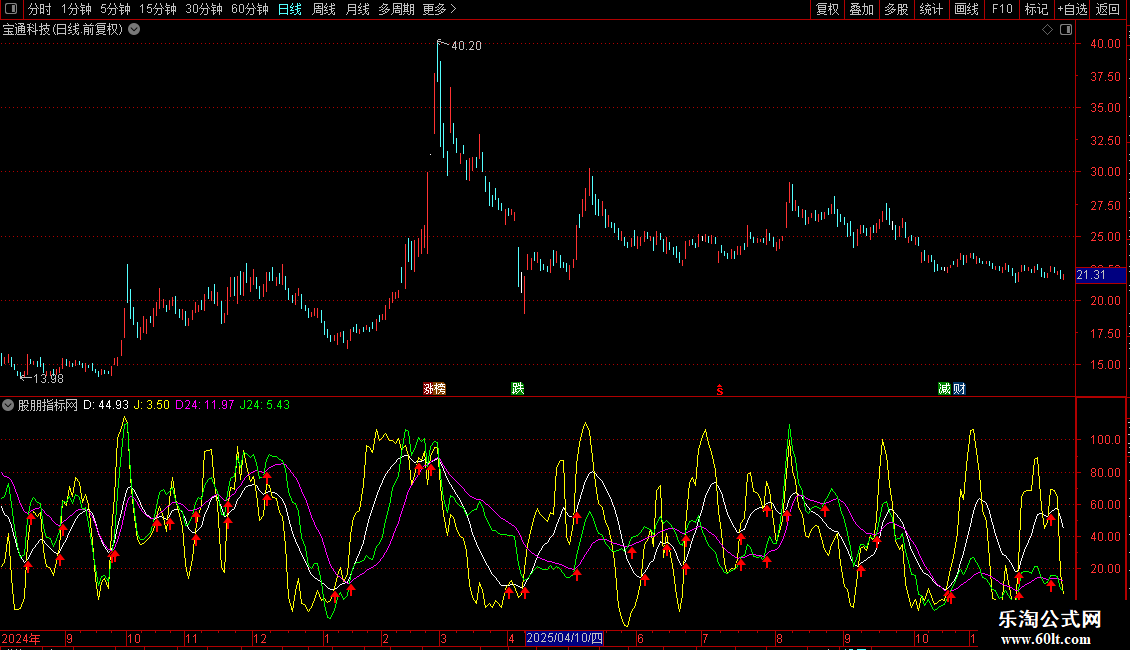The width and height of the screenshot is (1130, 650).
Task: Click the 2024年 year label on time axis
Action: 21,638
